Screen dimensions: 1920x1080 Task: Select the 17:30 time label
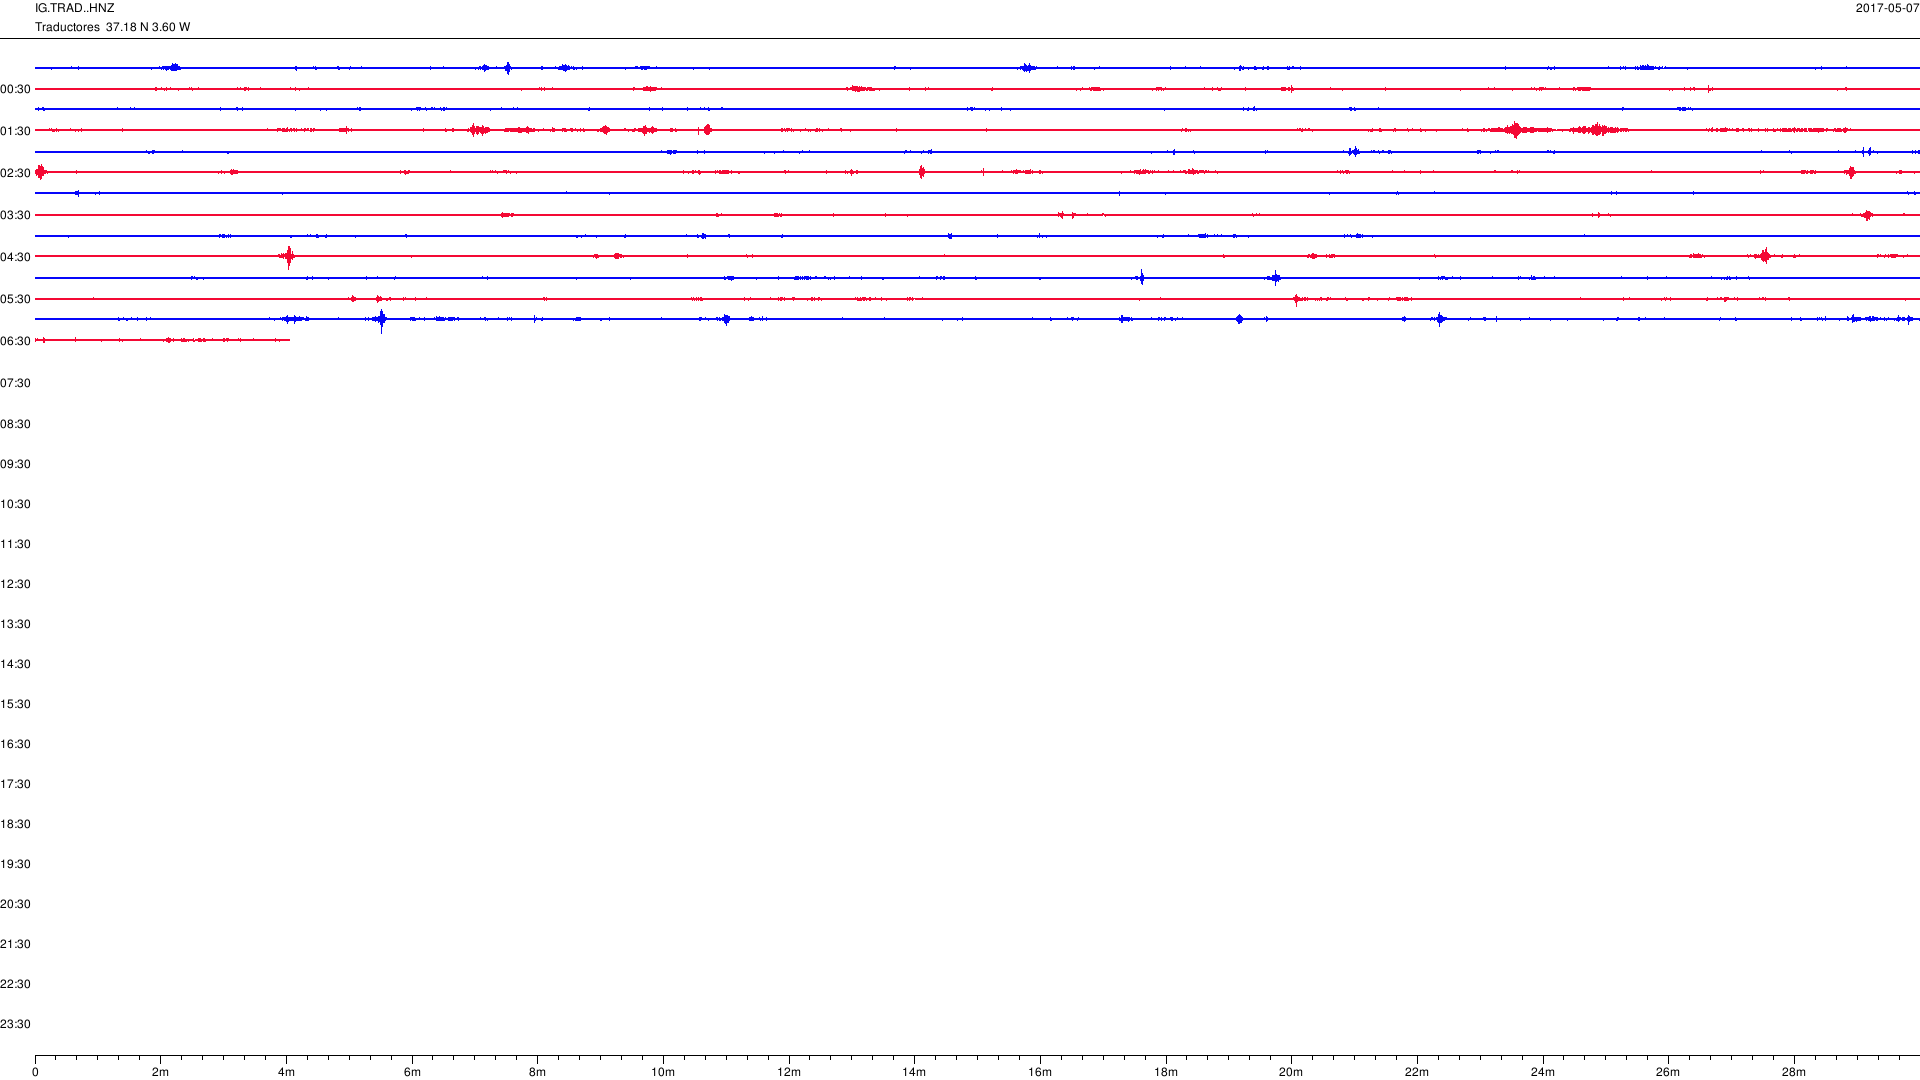tap(15, 784)
